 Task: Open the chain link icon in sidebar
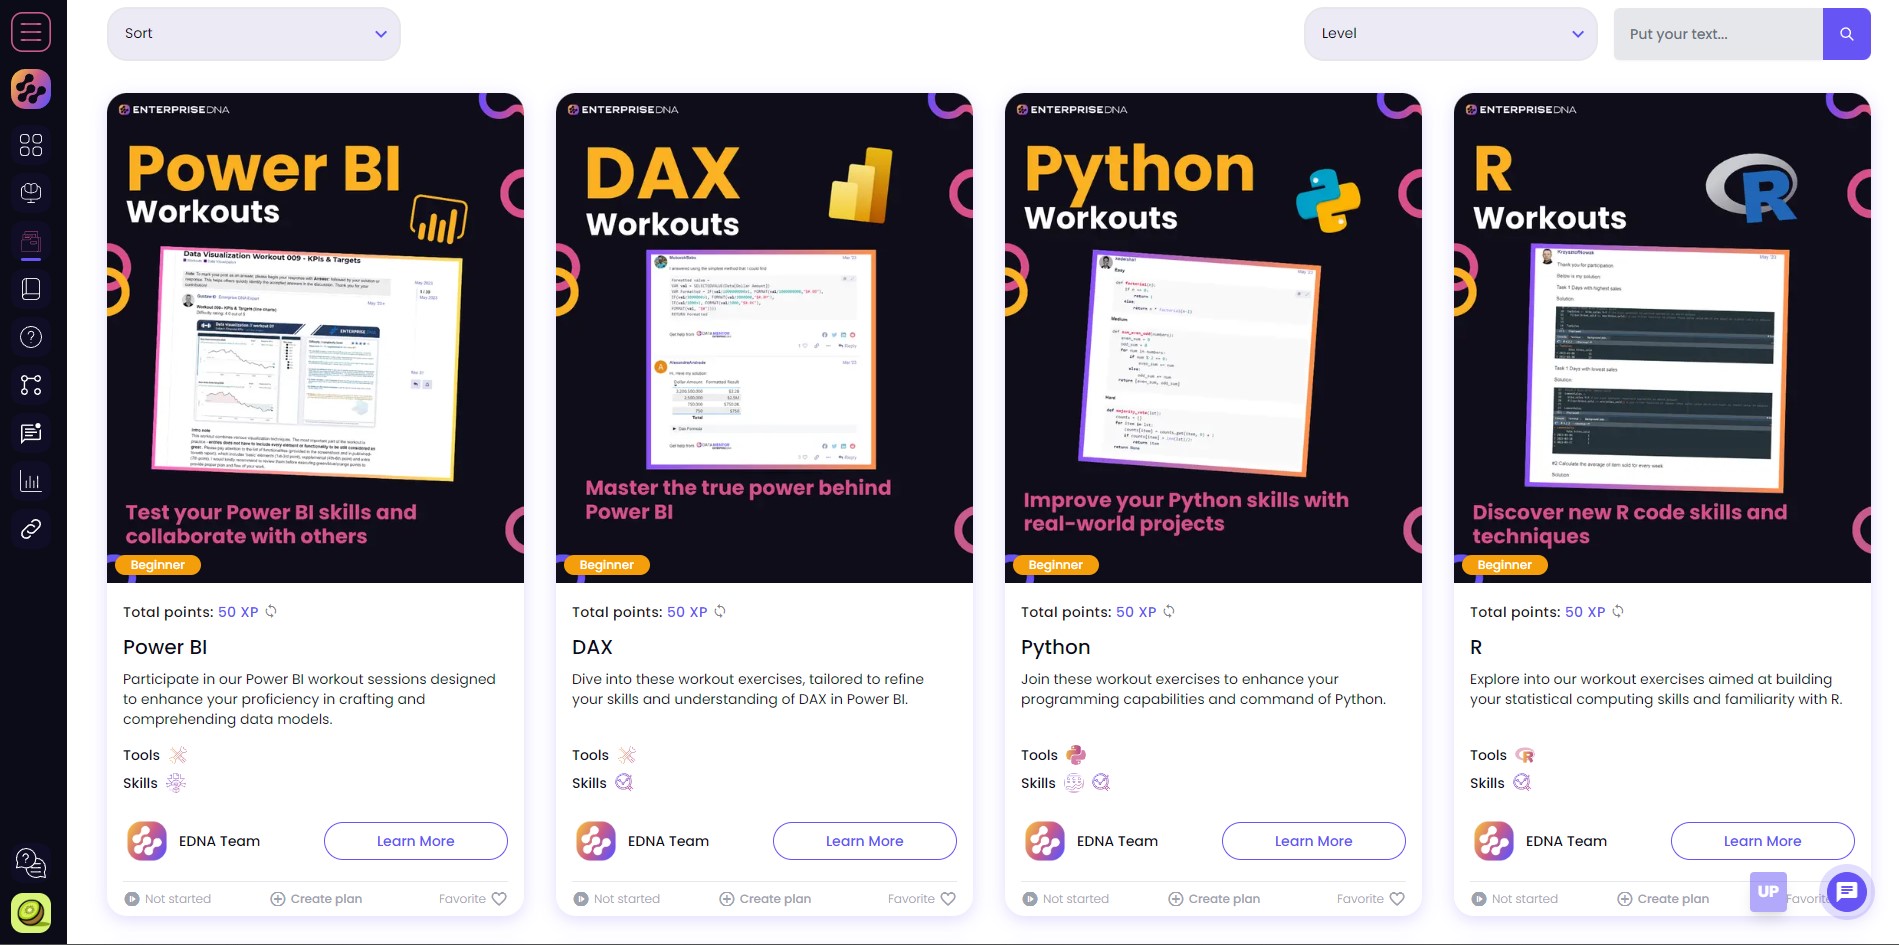click(x=31, y=529)
